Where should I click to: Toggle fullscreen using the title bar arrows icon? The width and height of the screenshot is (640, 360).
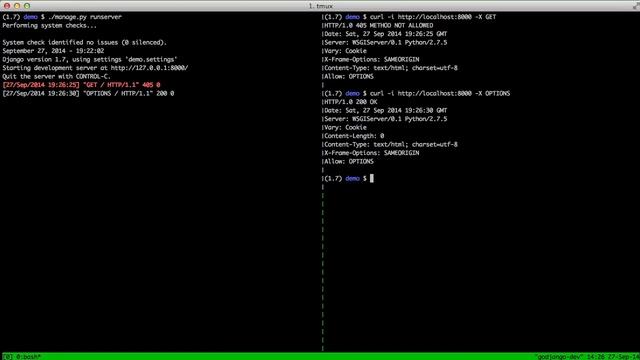636,6
